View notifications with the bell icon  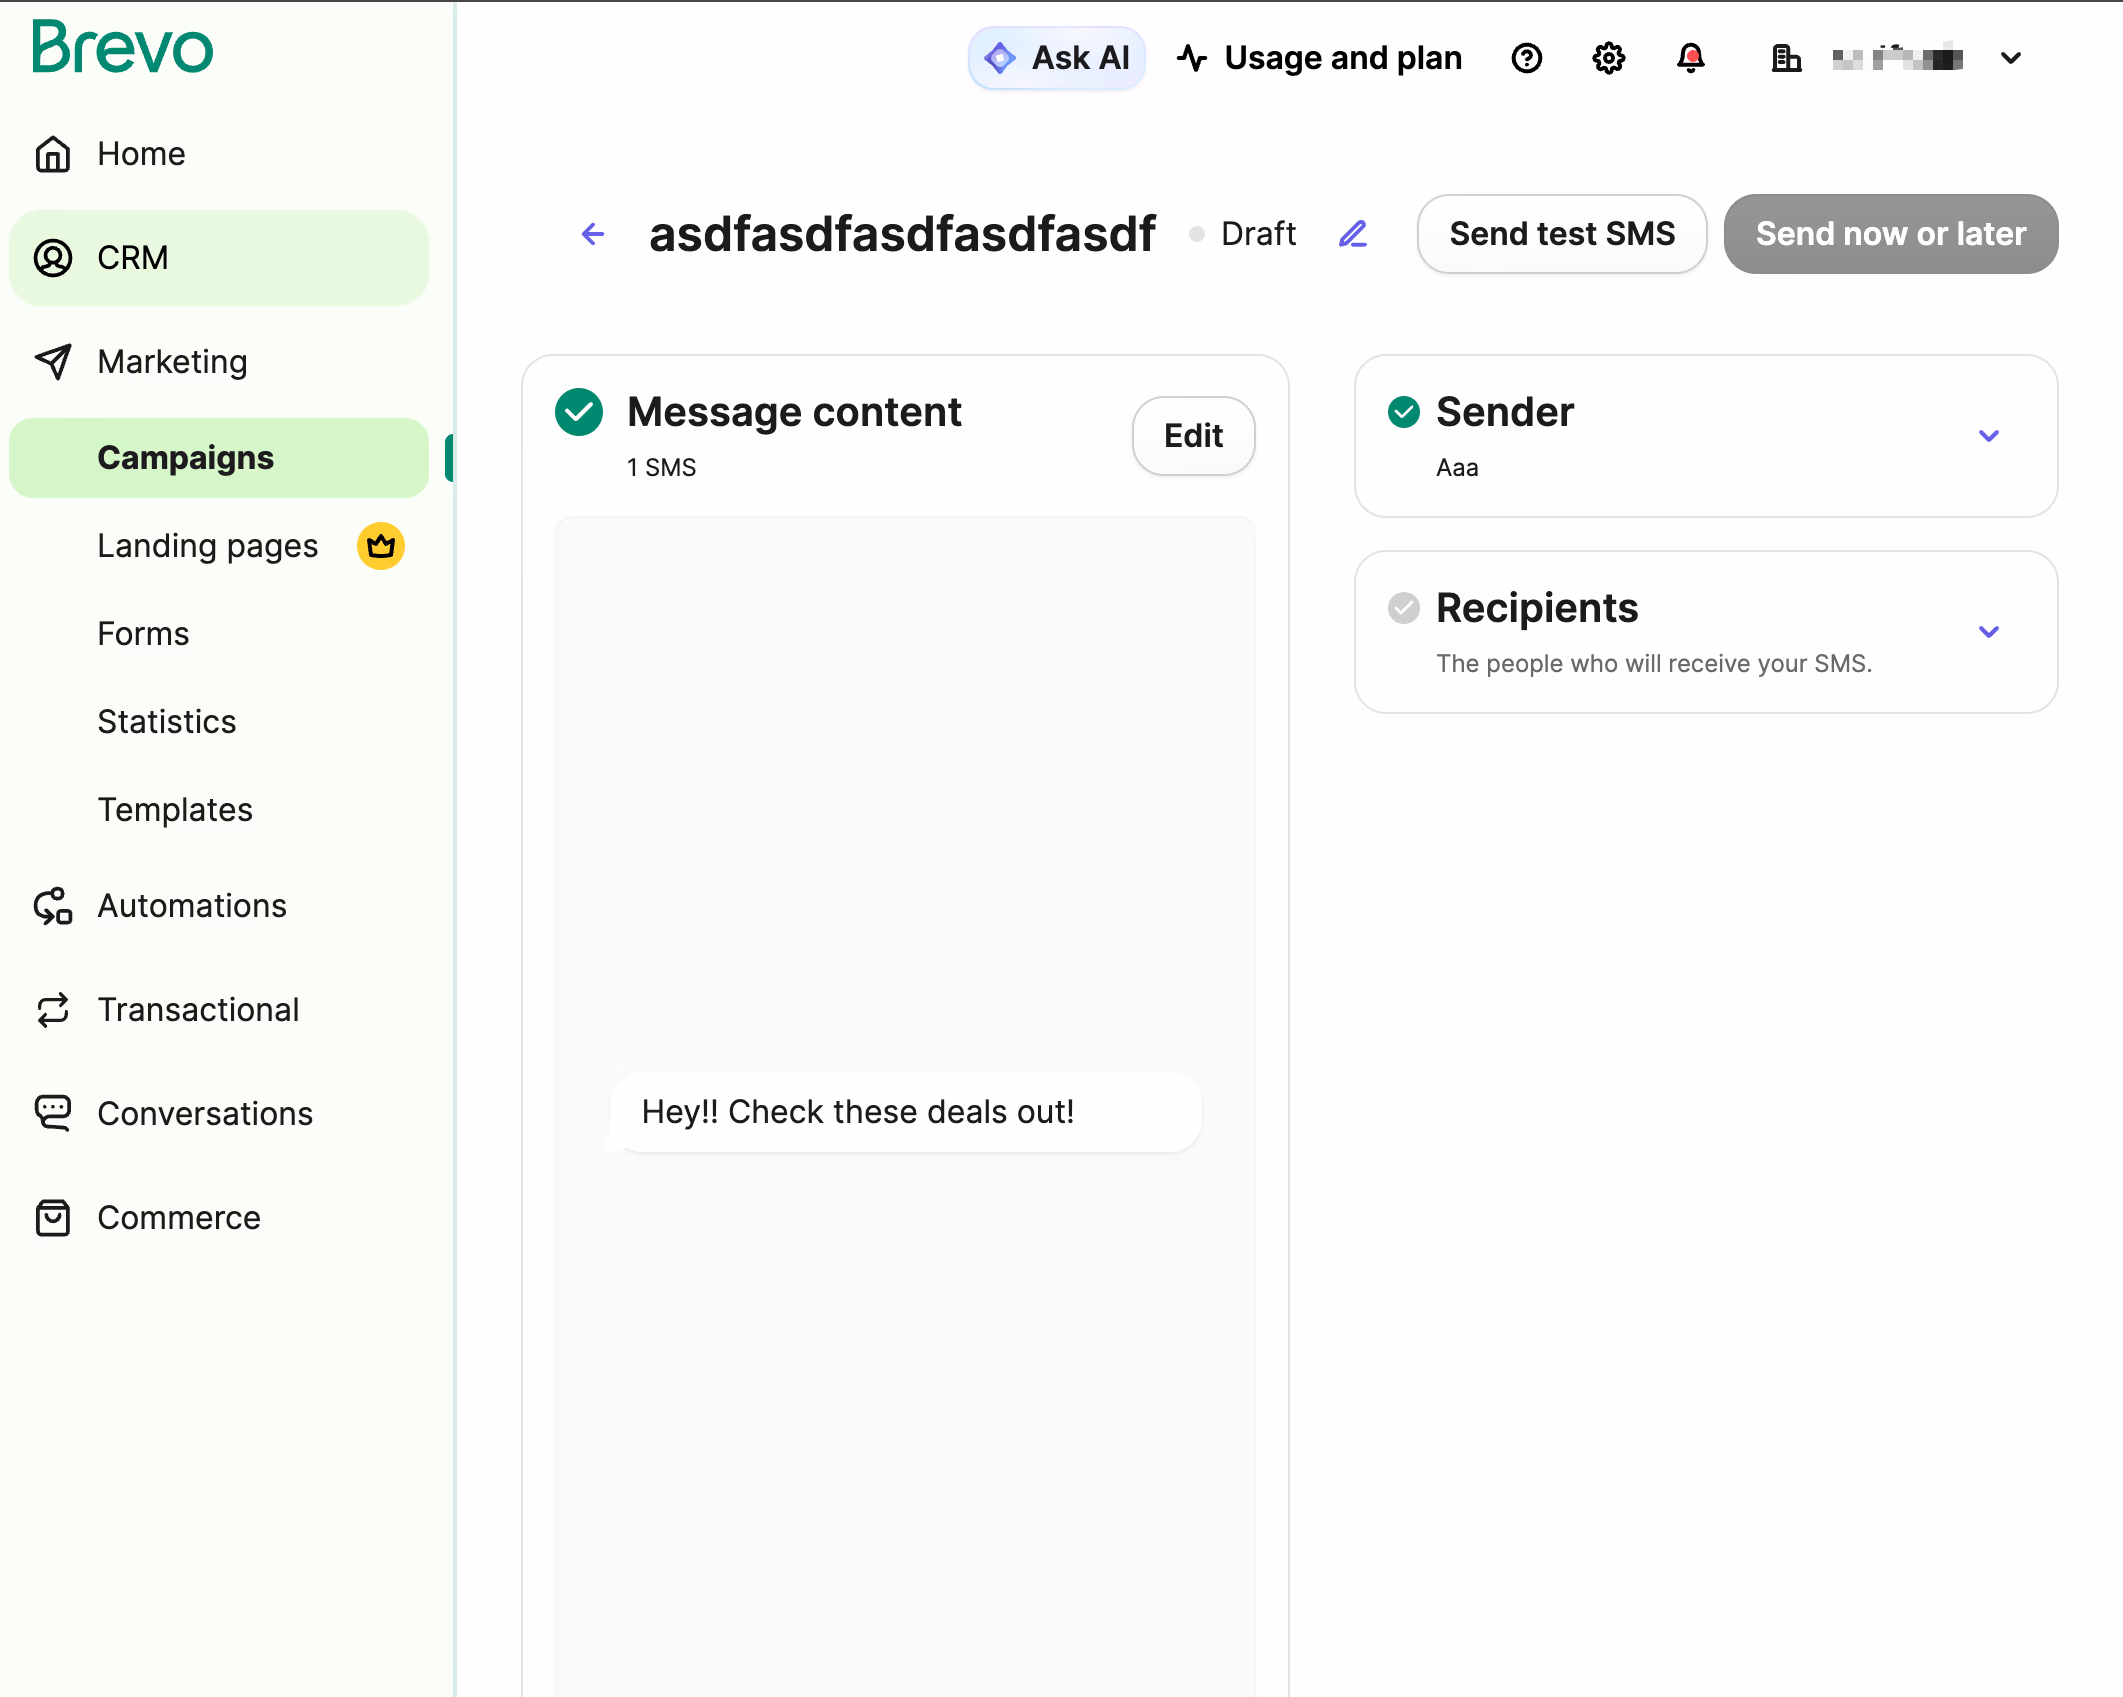1690,58
